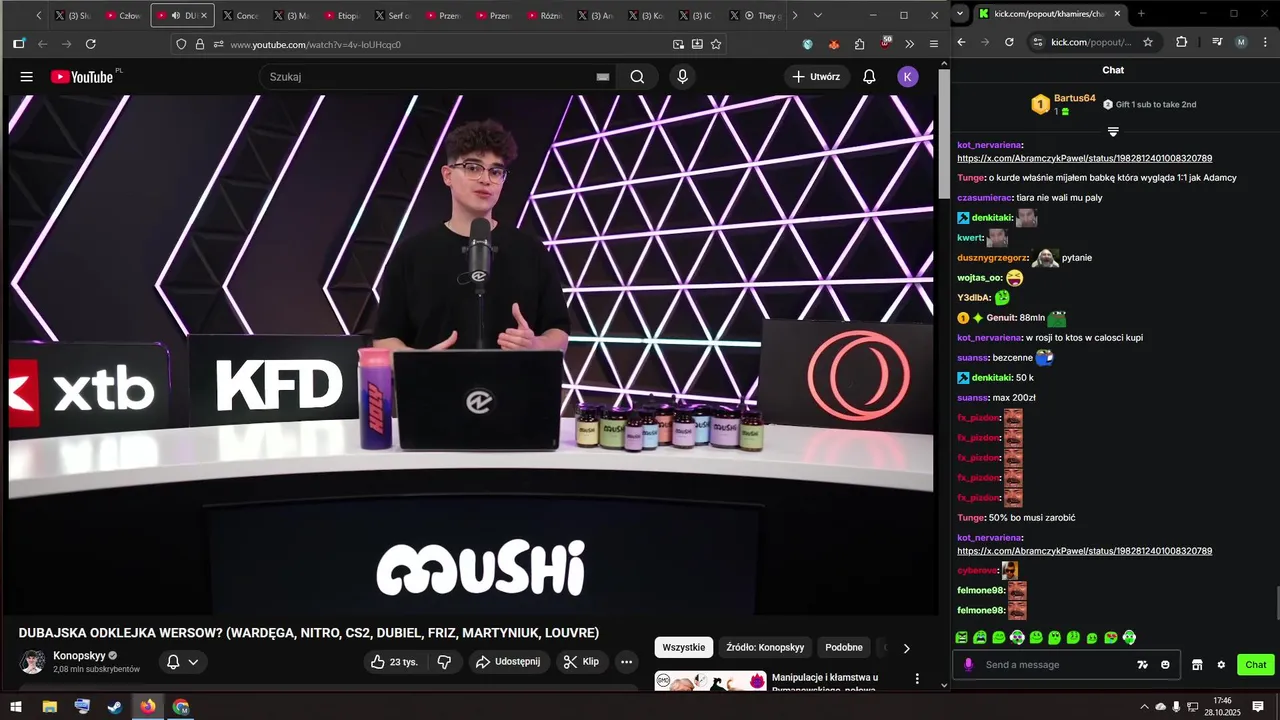Open Kick chat settings gear
The height and width of the screenshot is (720, 1280).
[1221, 665]
